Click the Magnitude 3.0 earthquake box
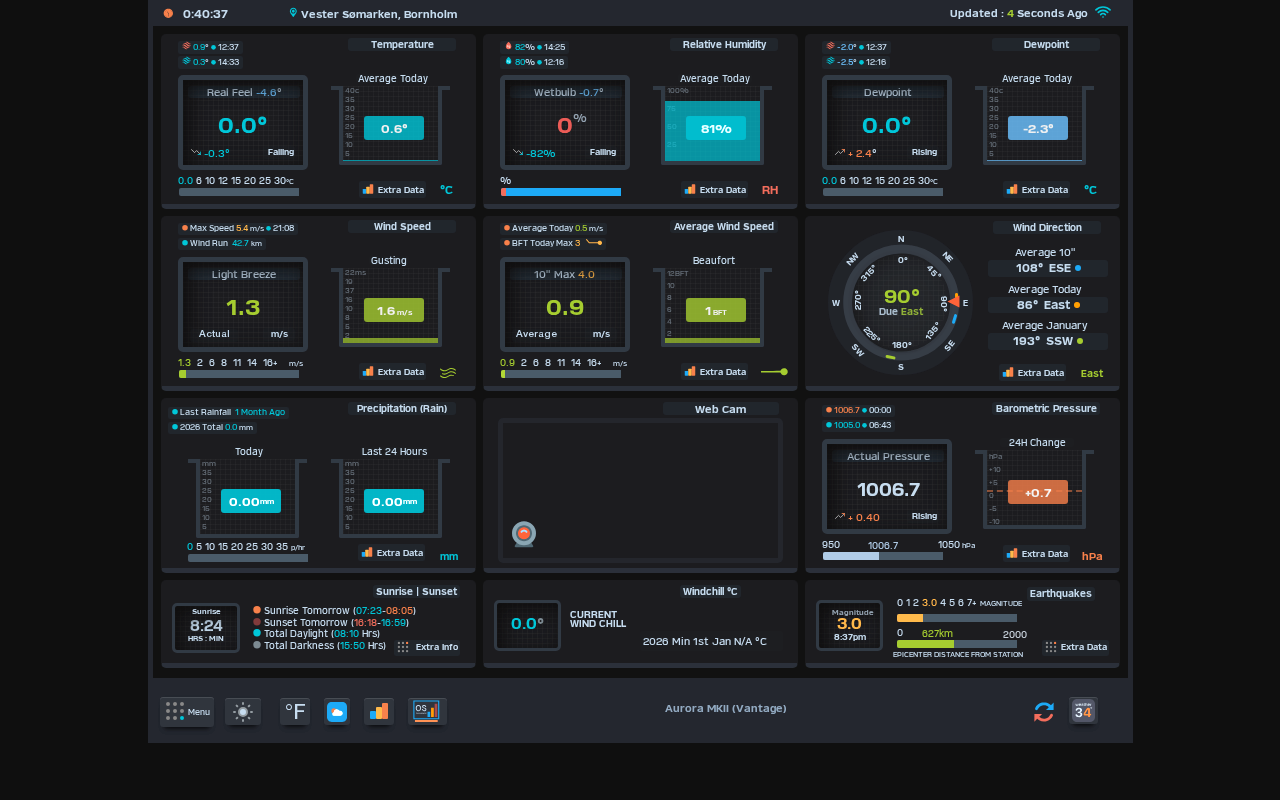1280x800 pixels. click(850, 625)
